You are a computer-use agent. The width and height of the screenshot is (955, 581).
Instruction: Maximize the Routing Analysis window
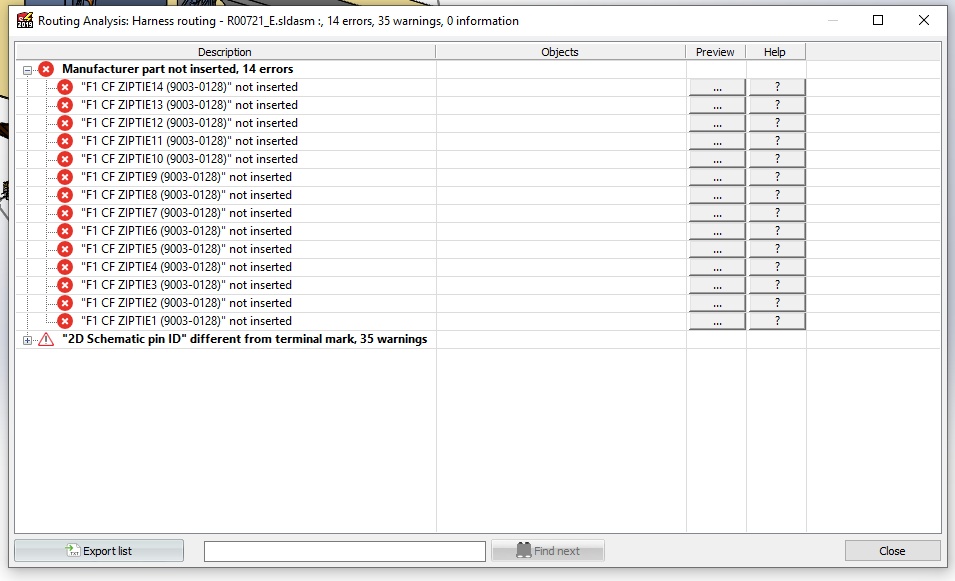878,20
